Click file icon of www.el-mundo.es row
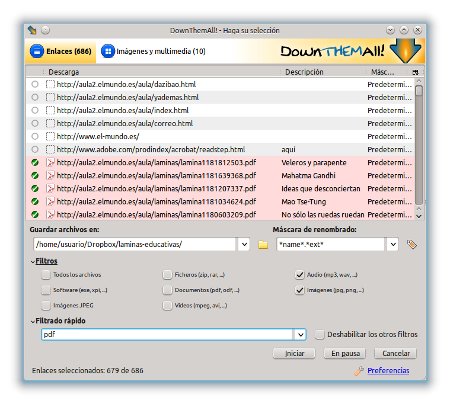Screen dimensions: 450x404 50,136
